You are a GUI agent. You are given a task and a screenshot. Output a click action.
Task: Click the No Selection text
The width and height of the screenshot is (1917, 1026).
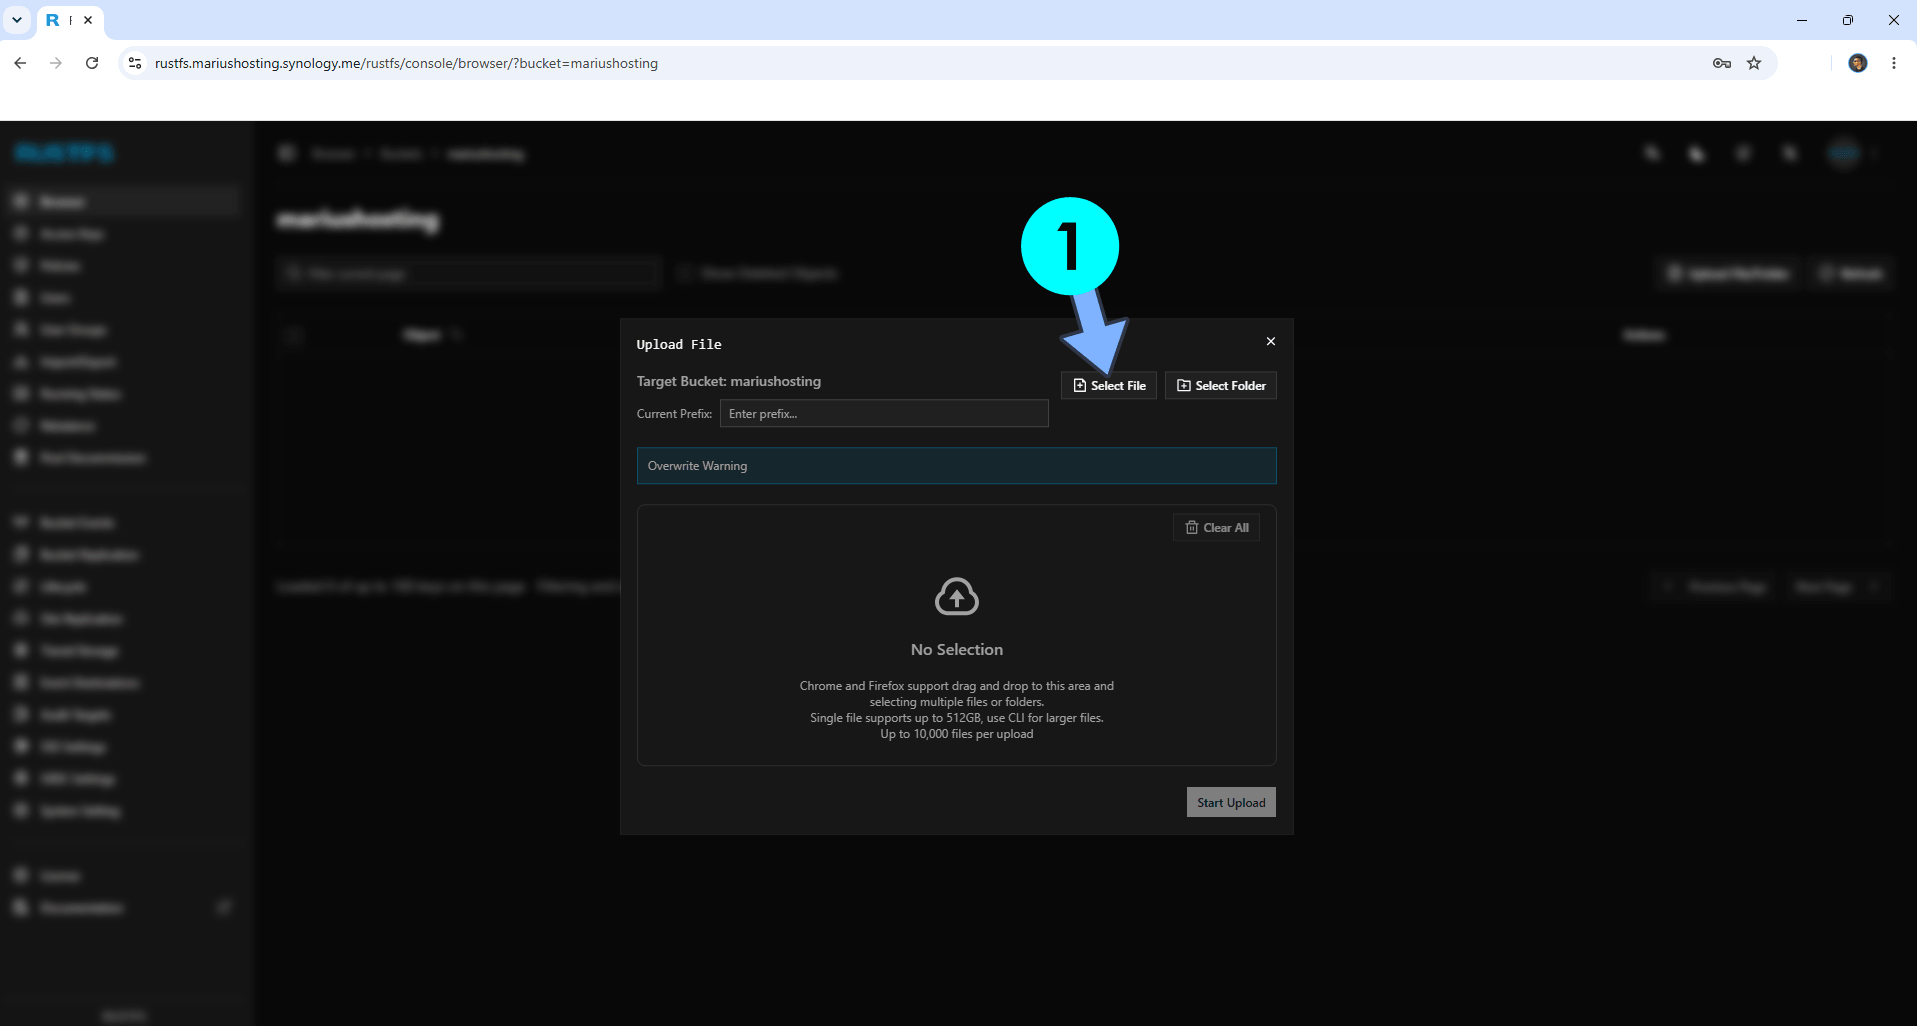point(956,650)
